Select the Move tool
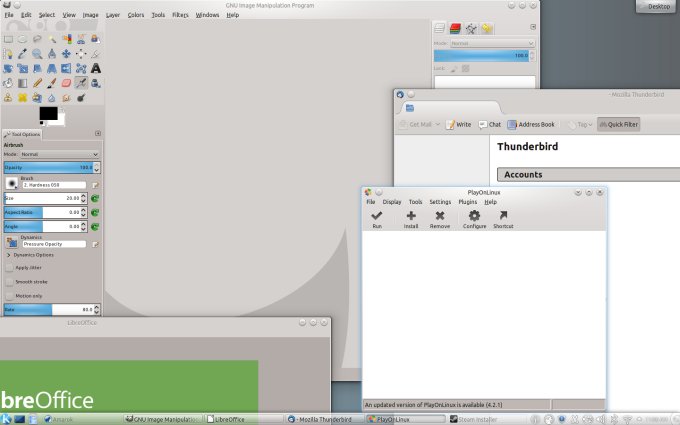 point(66,54)
